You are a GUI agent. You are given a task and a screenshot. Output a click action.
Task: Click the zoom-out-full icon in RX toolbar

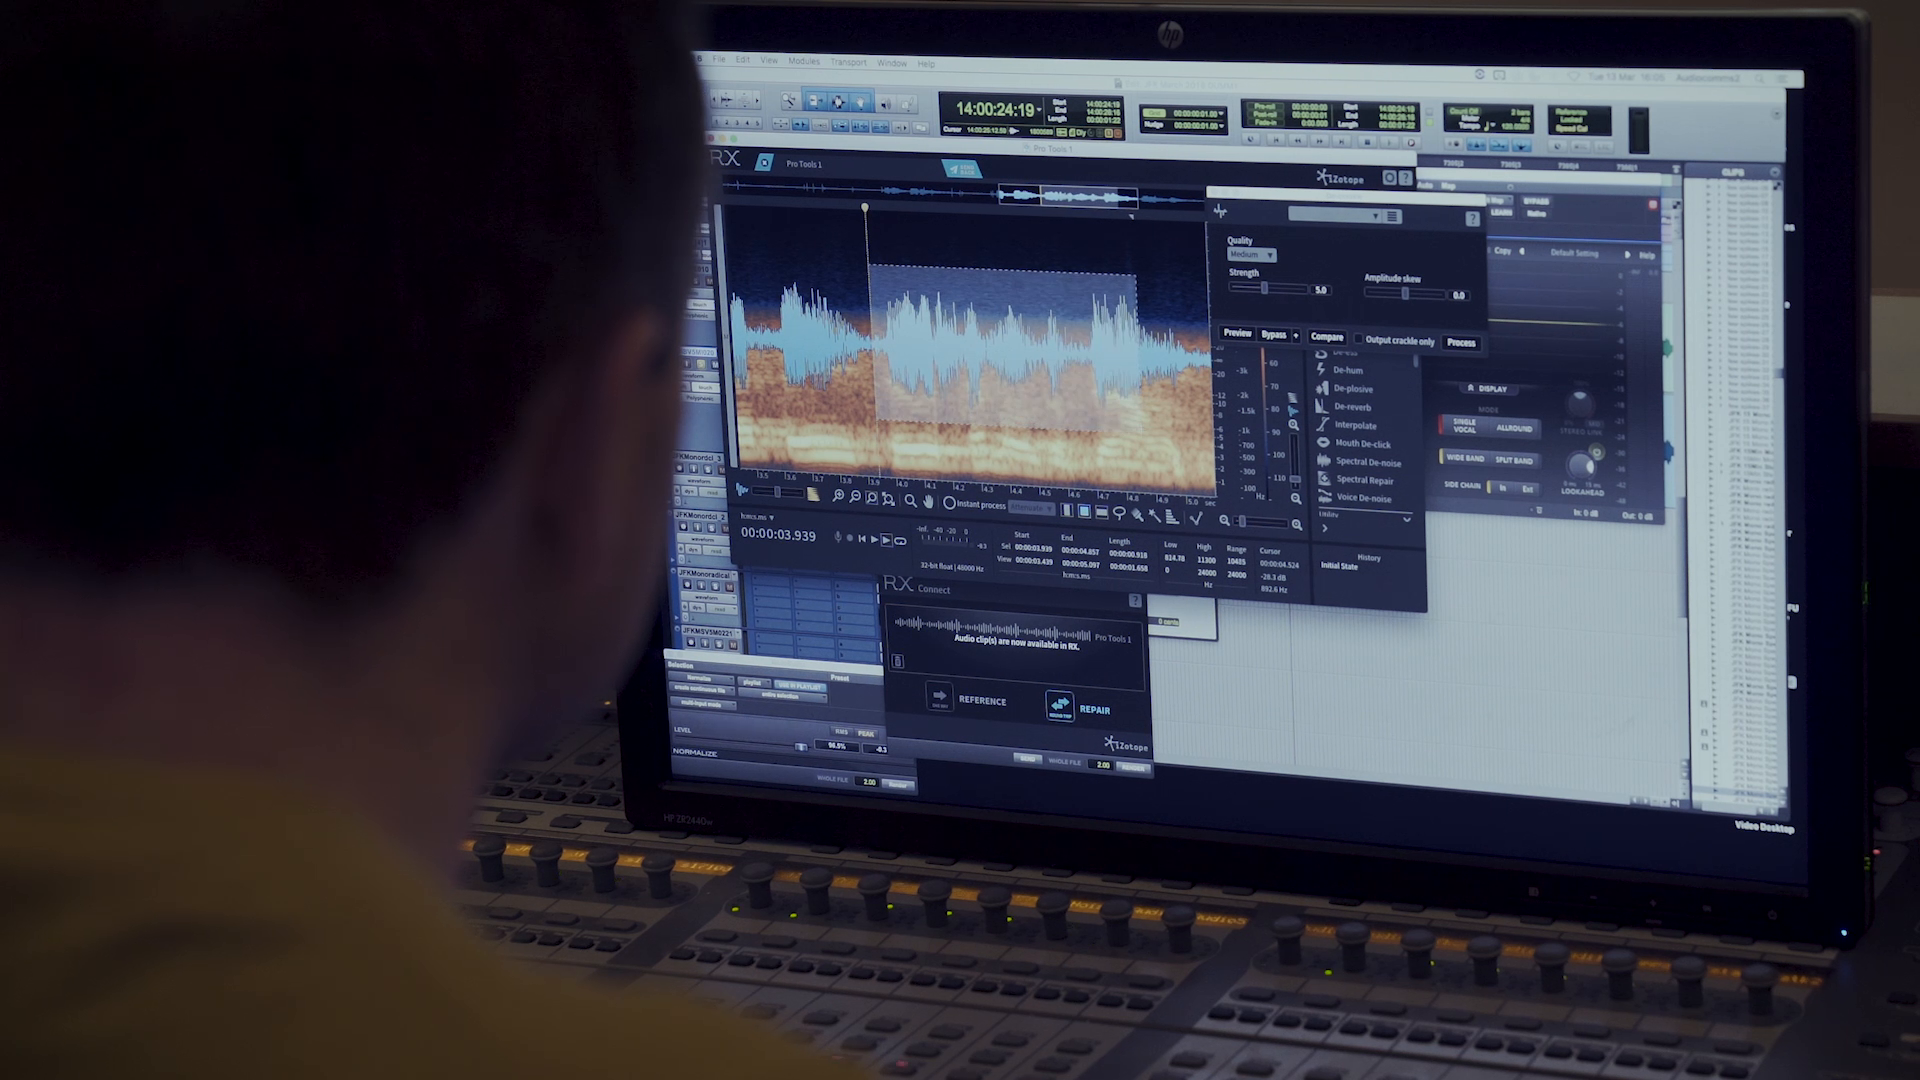tap(888, 499)
